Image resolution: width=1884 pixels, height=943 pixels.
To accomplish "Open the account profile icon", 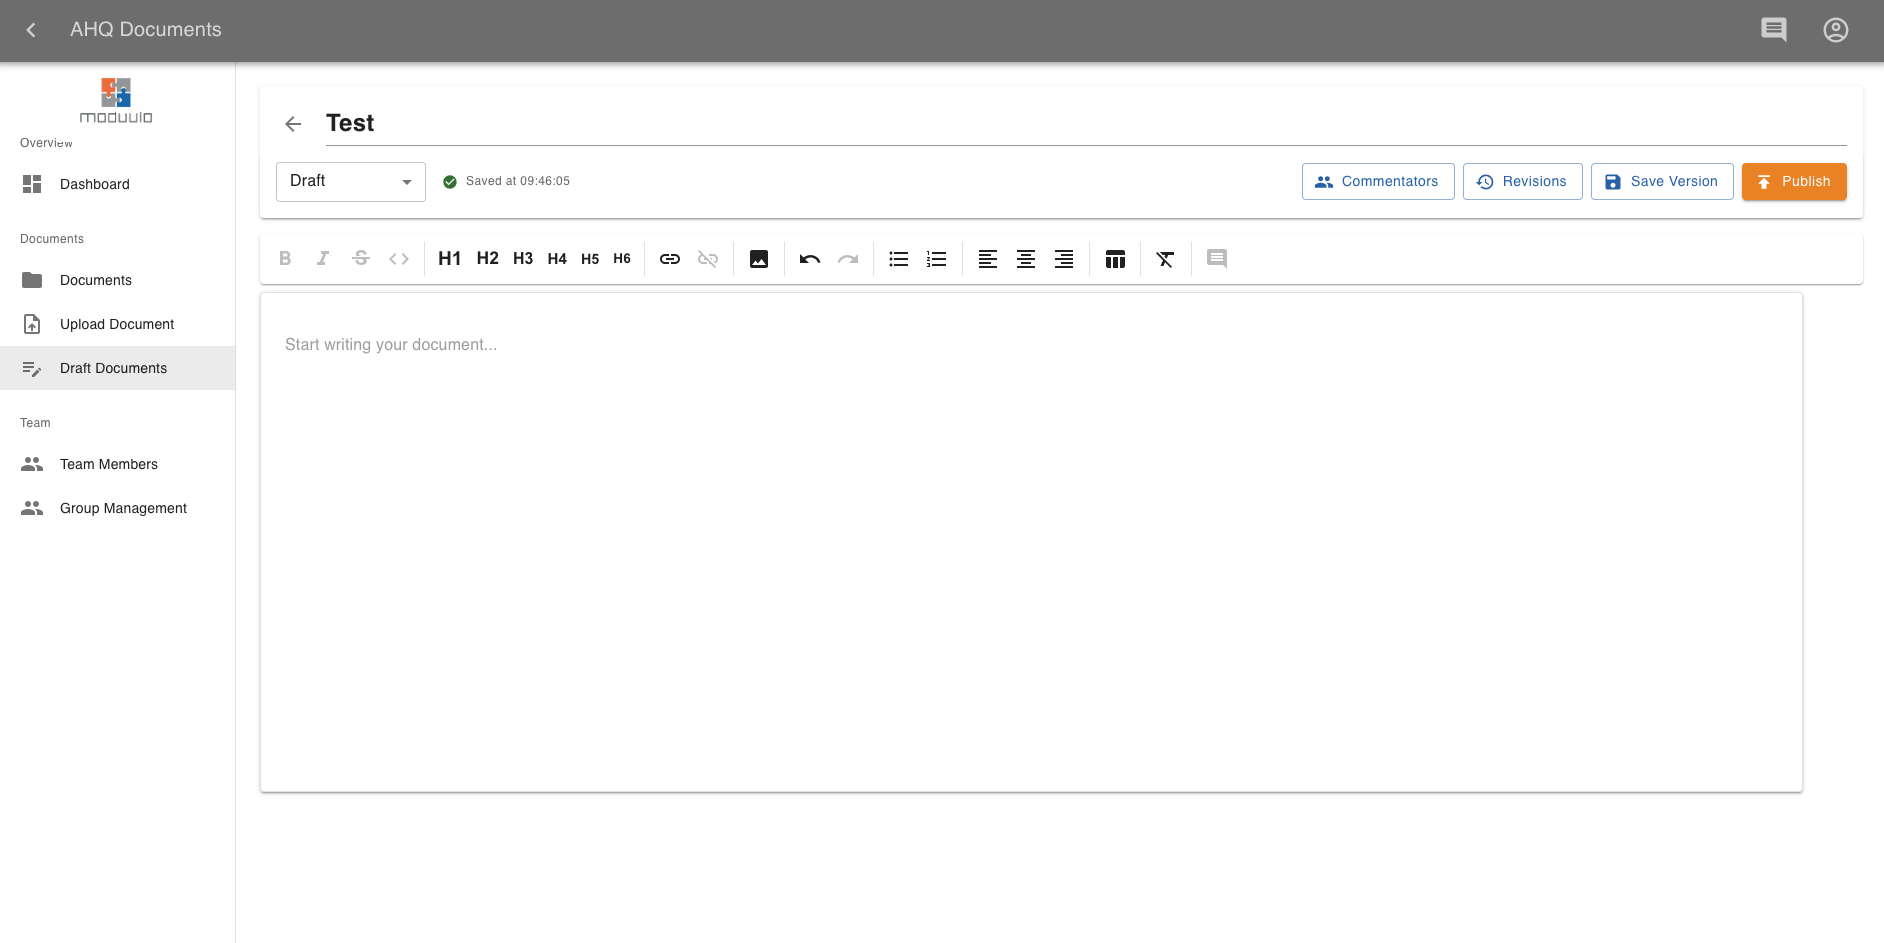I will (x=1836, y=29).
